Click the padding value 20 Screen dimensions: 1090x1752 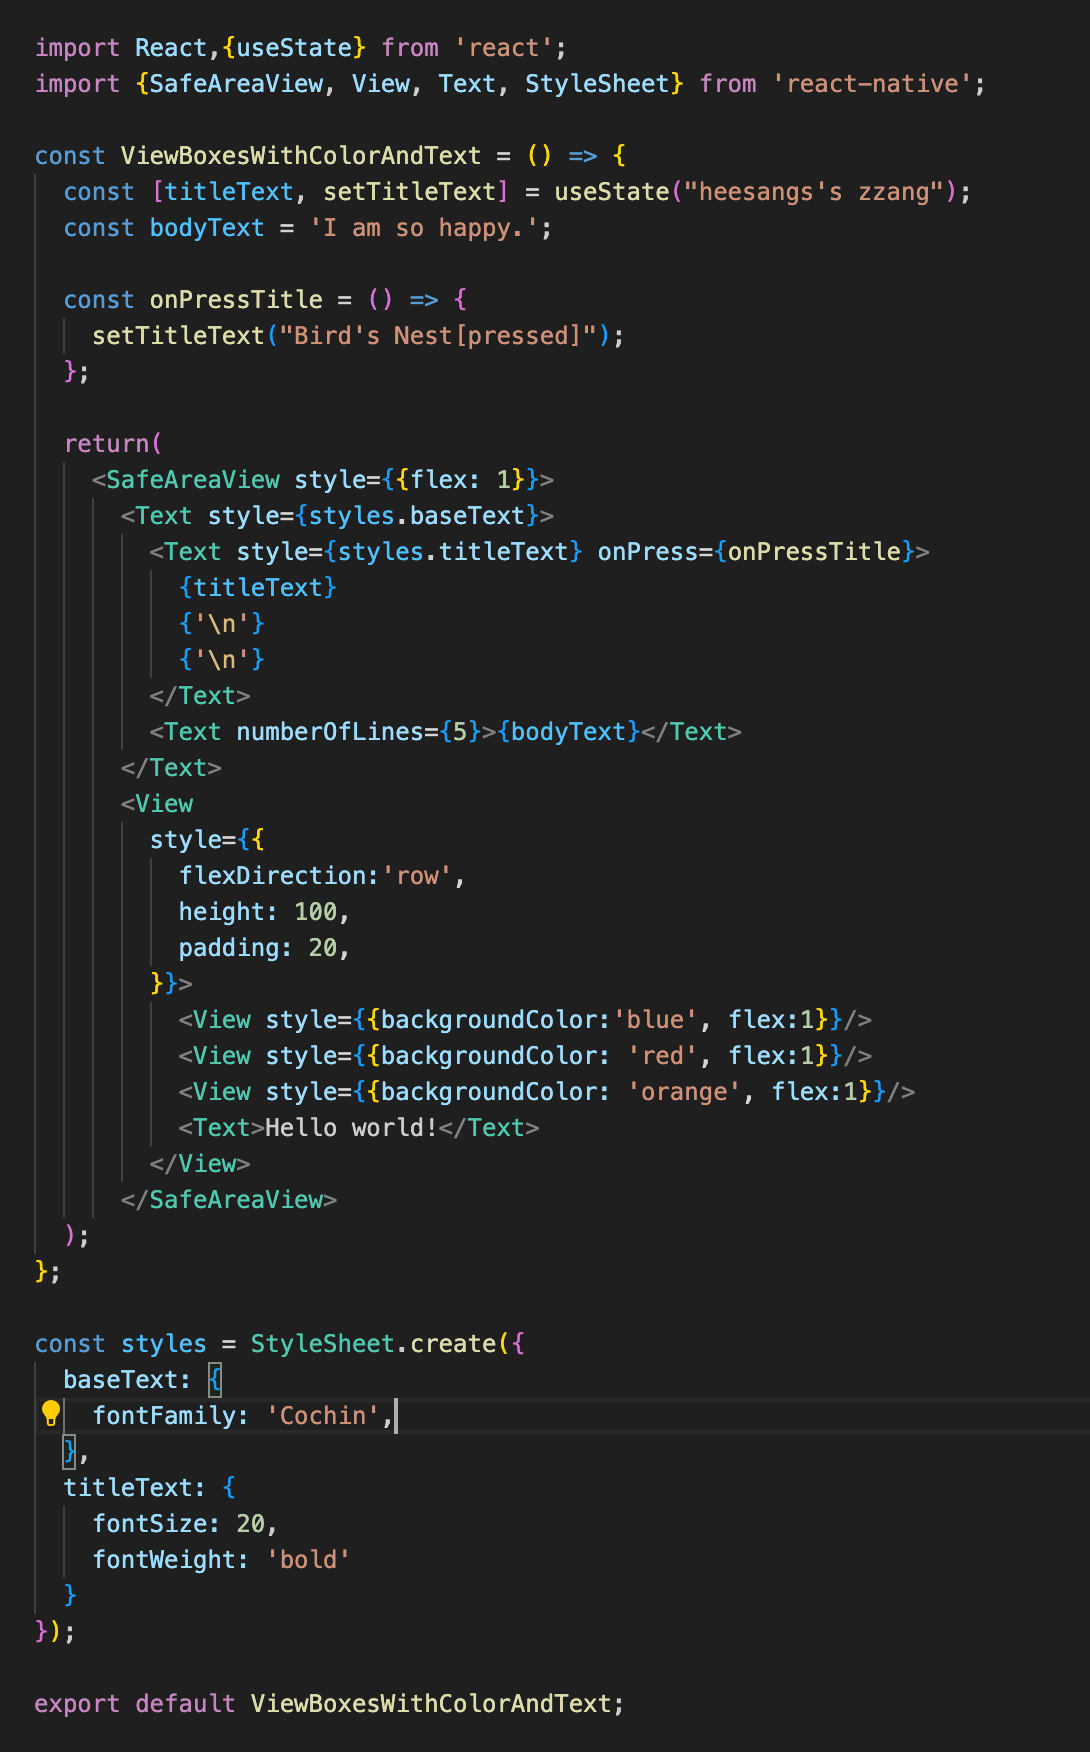(323, 948)
